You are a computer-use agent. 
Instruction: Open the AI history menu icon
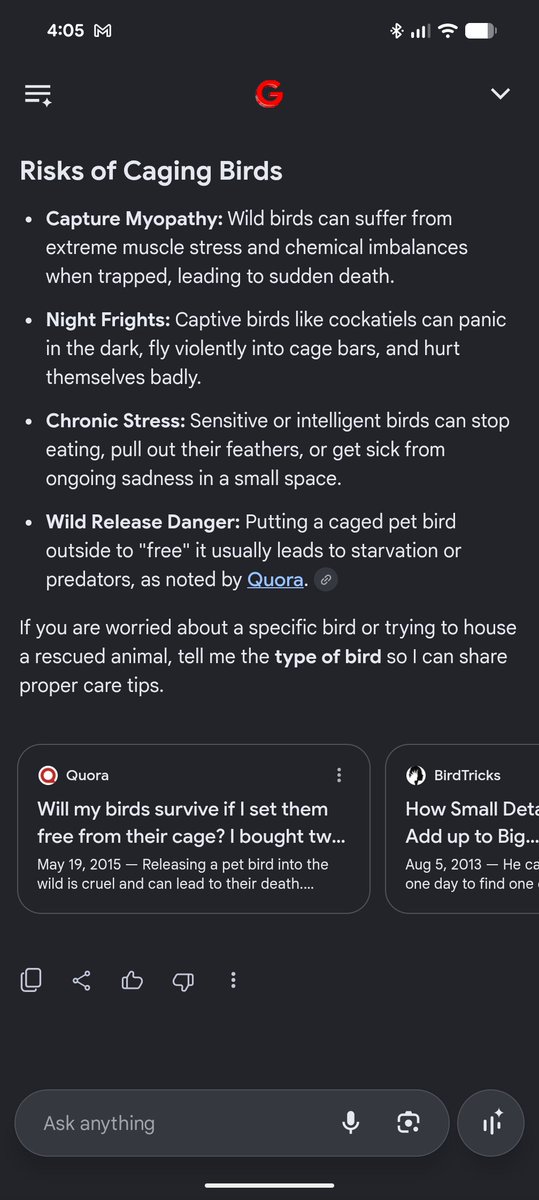pyautogui.click(x=38, y=95)
